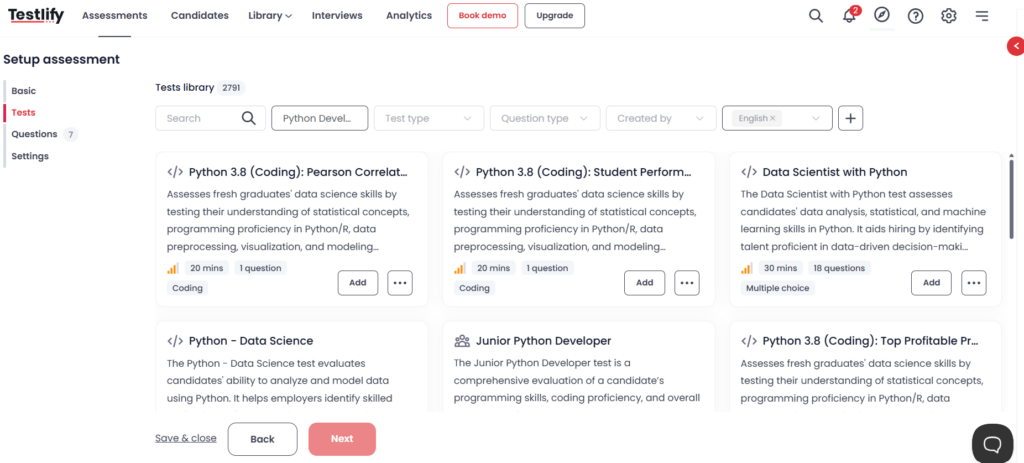Open the help question mark icon

[915, 16]
